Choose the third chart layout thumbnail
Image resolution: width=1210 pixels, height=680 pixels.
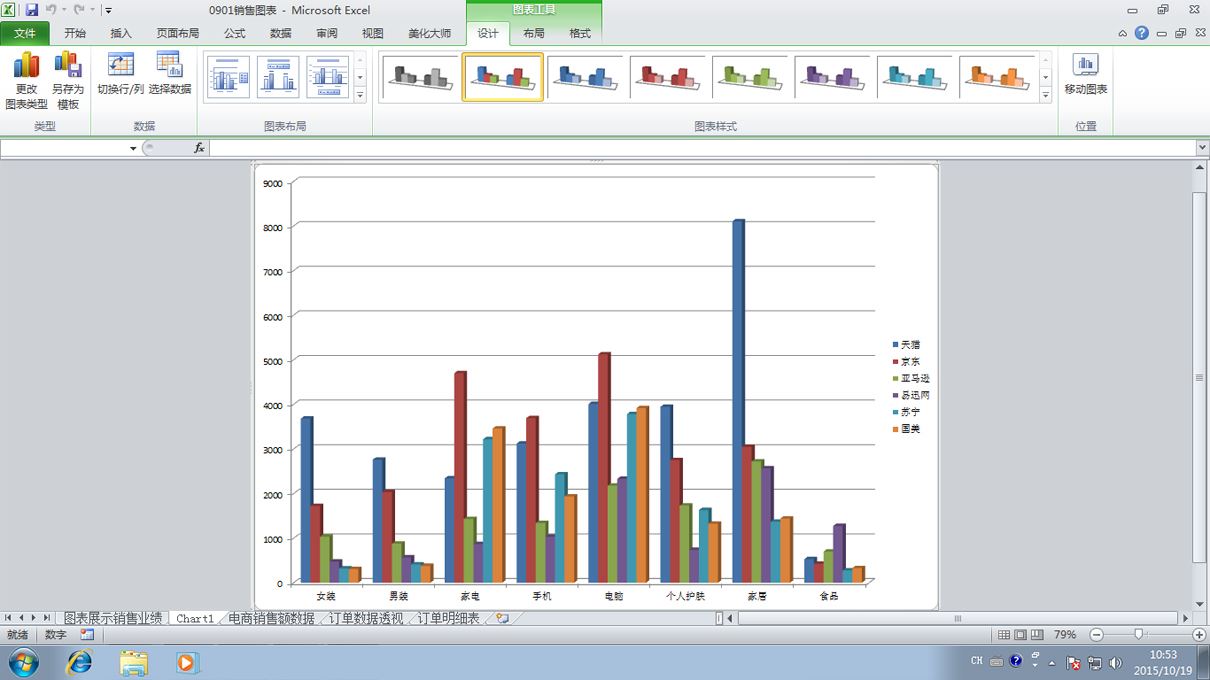(328, 77)
